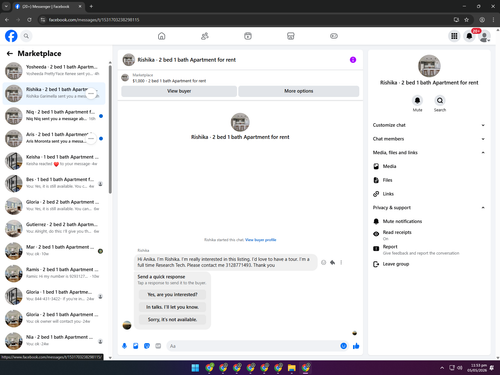Send quick response 'In talks. I'll let you know.'
Viewport: 500px width, 375px height.
click(x=172, y=307)
